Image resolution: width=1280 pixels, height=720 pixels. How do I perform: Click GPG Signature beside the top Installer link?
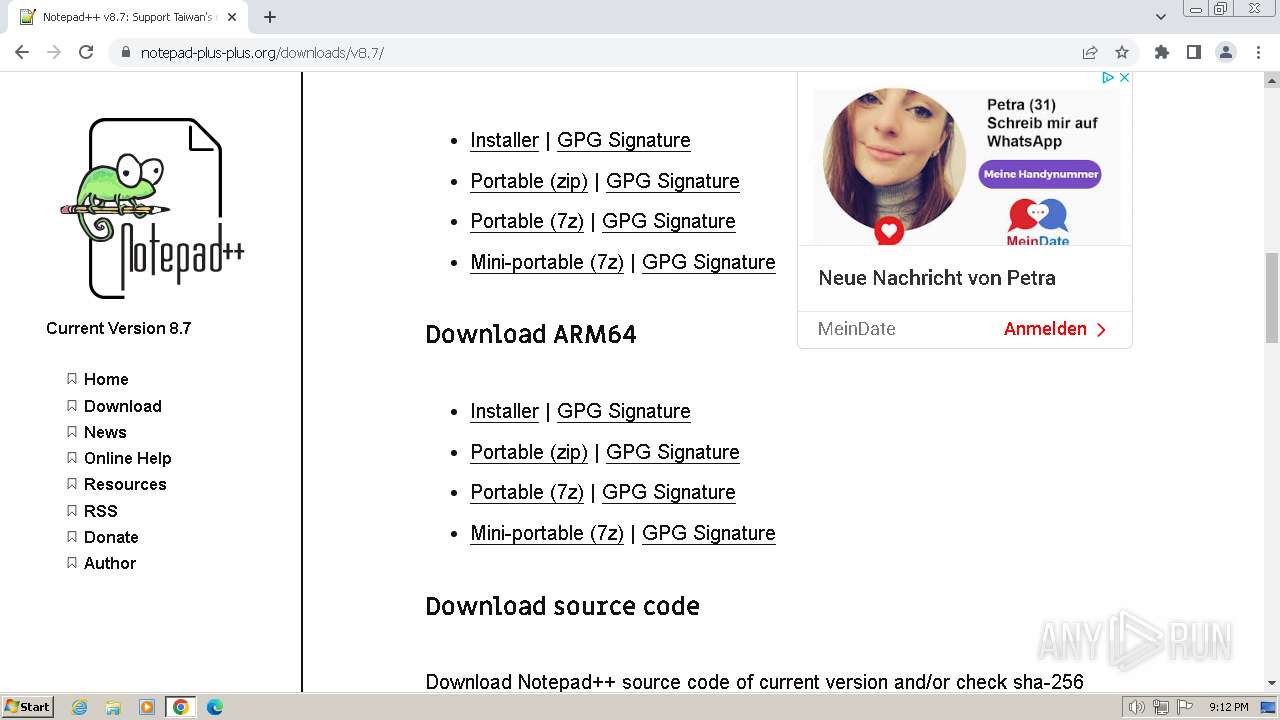click(624, 140)
